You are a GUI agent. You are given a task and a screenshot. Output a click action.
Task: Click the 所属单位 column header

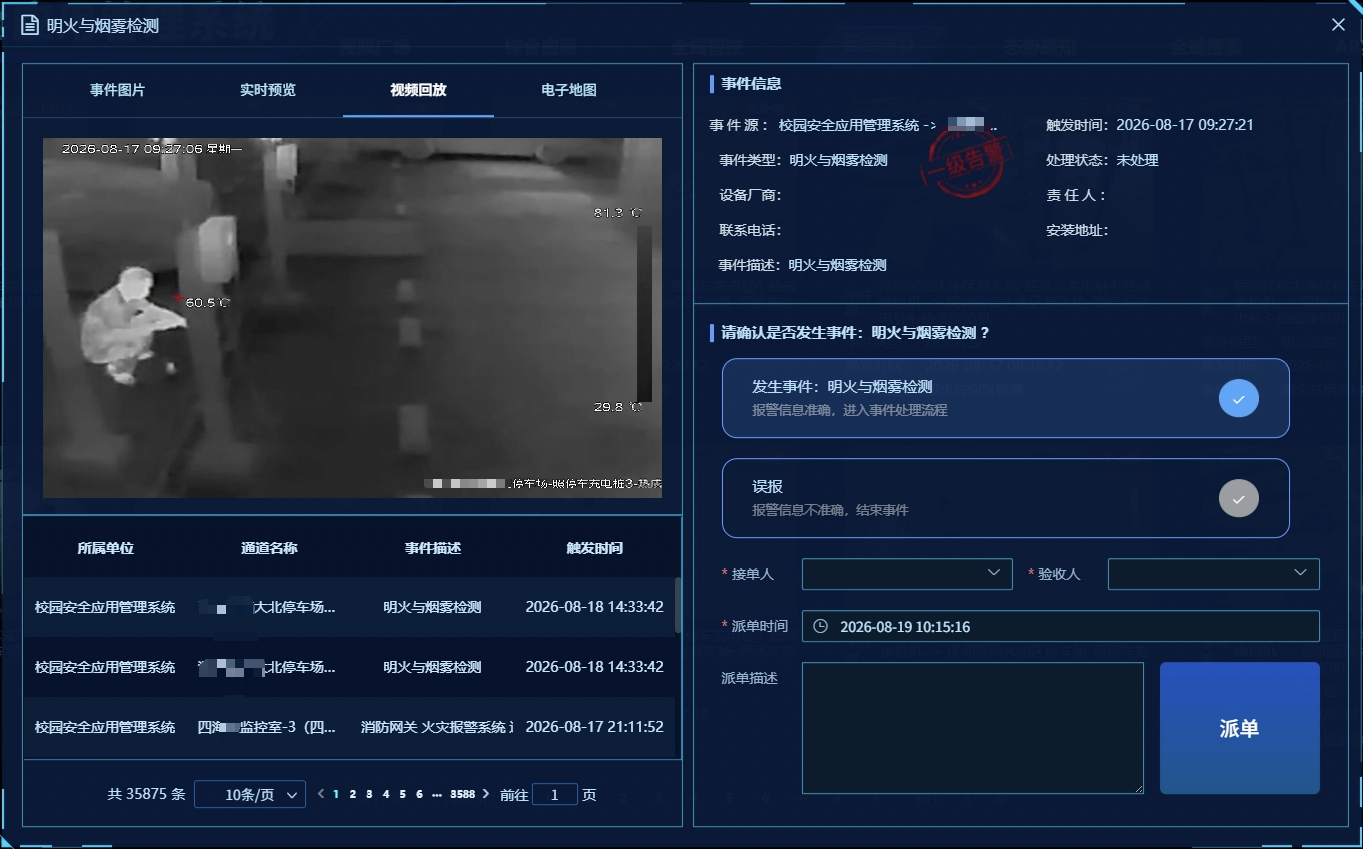click(x=105, y=548)
